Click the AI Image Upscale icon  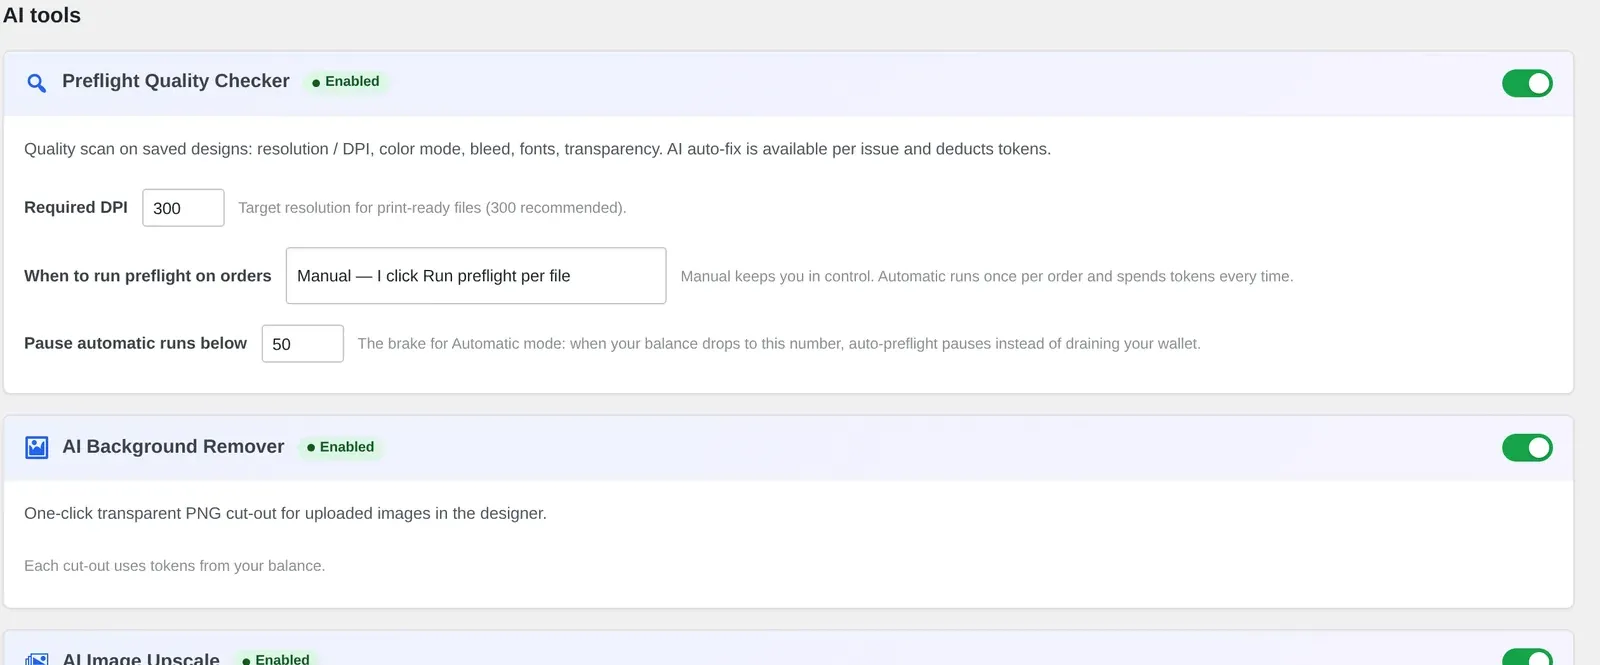(x=37, y=659)
